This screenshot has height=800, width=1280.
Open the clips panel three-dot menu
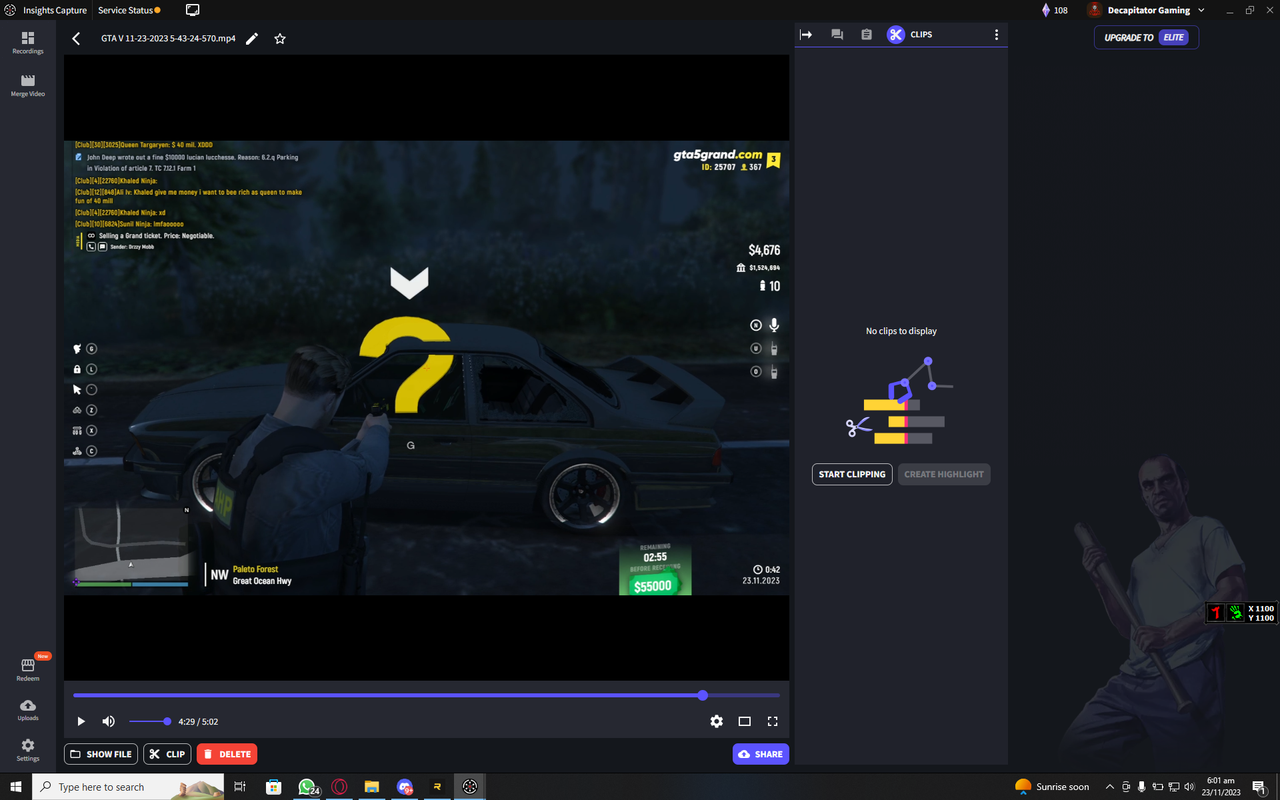pos(996,34)
